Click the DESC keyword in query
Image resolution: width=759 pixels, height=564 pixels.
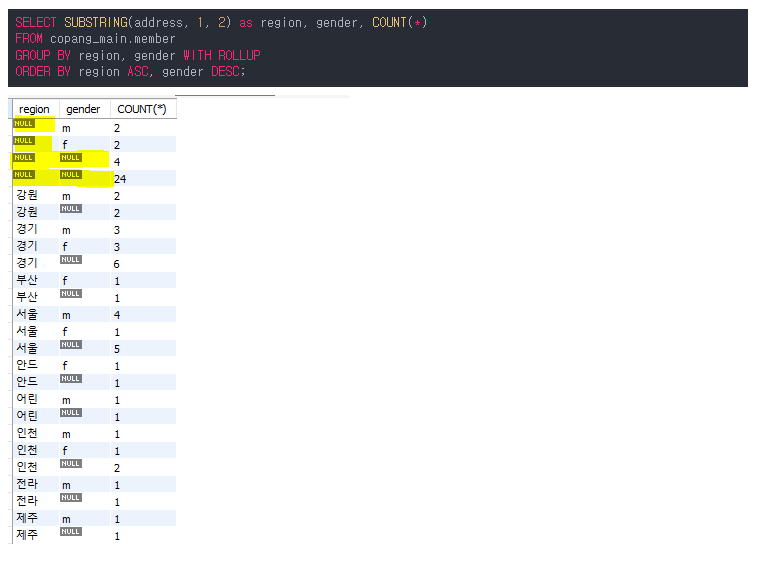coord(225,72)
